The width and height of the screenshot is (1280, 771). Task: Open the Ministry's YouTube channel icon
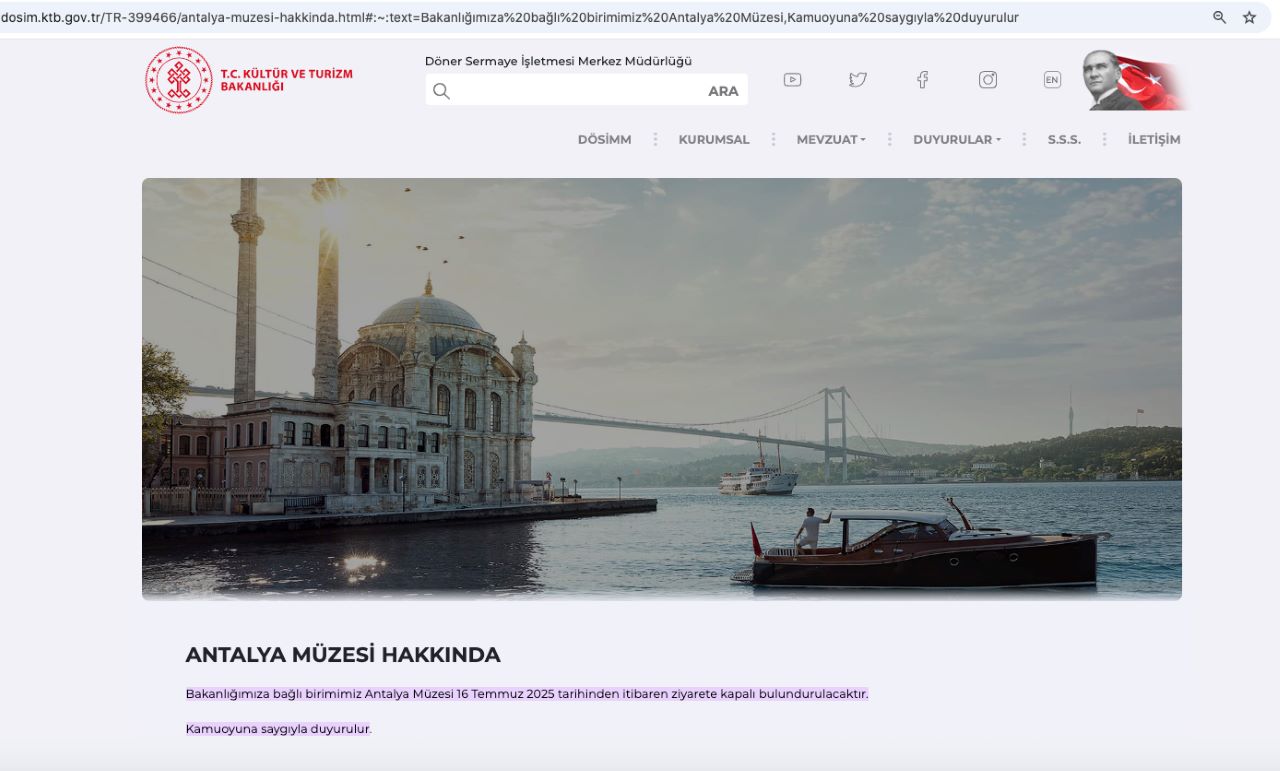(792, 79)
